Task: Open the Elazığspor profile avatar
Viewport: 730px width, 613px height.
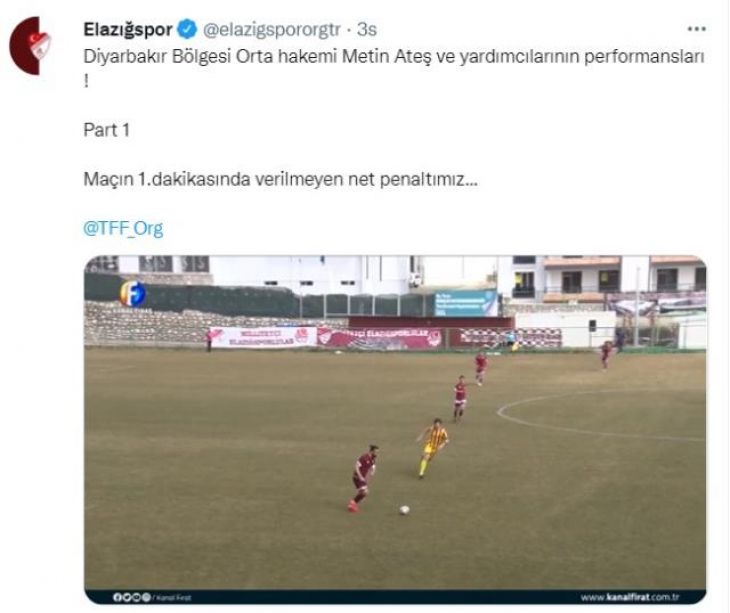Action: pos(30,45)
